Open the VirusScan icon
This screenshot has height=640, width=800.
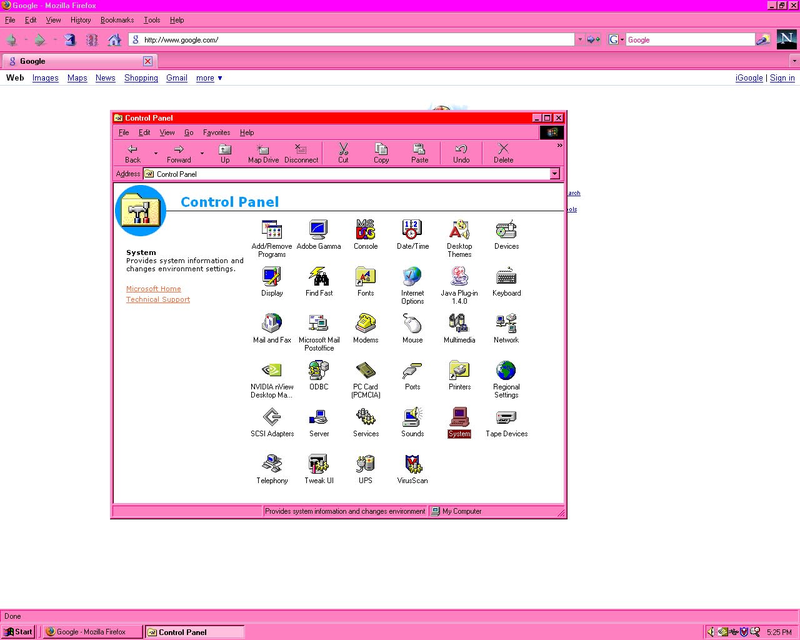pyautogui.click(x=412, y=470)
